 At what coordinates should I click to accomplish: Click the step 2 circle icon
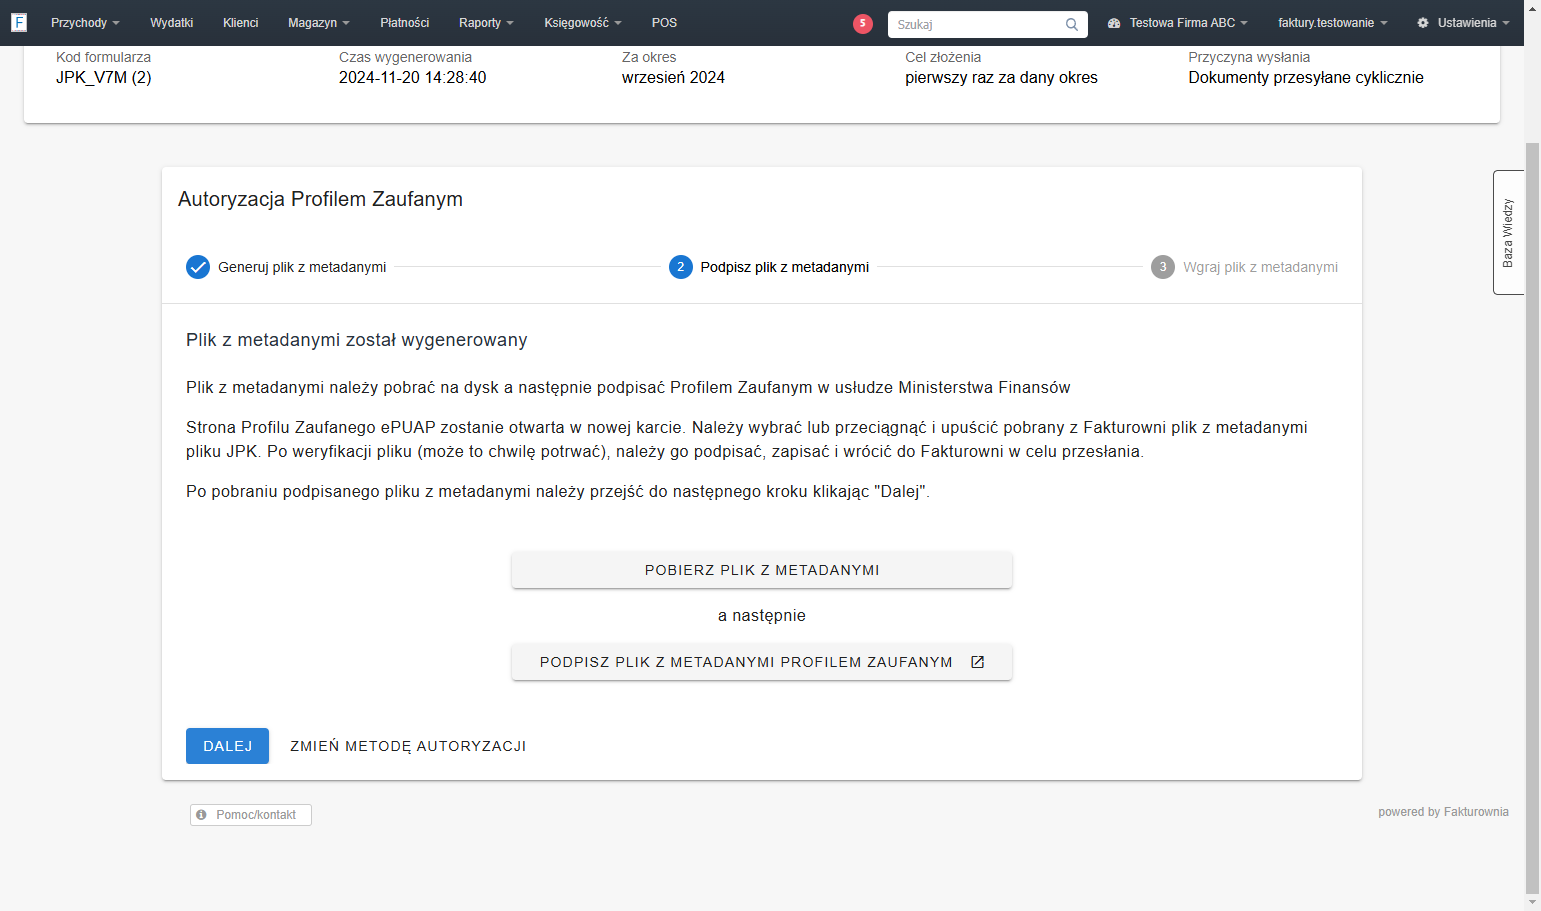(x=681, y=267)
